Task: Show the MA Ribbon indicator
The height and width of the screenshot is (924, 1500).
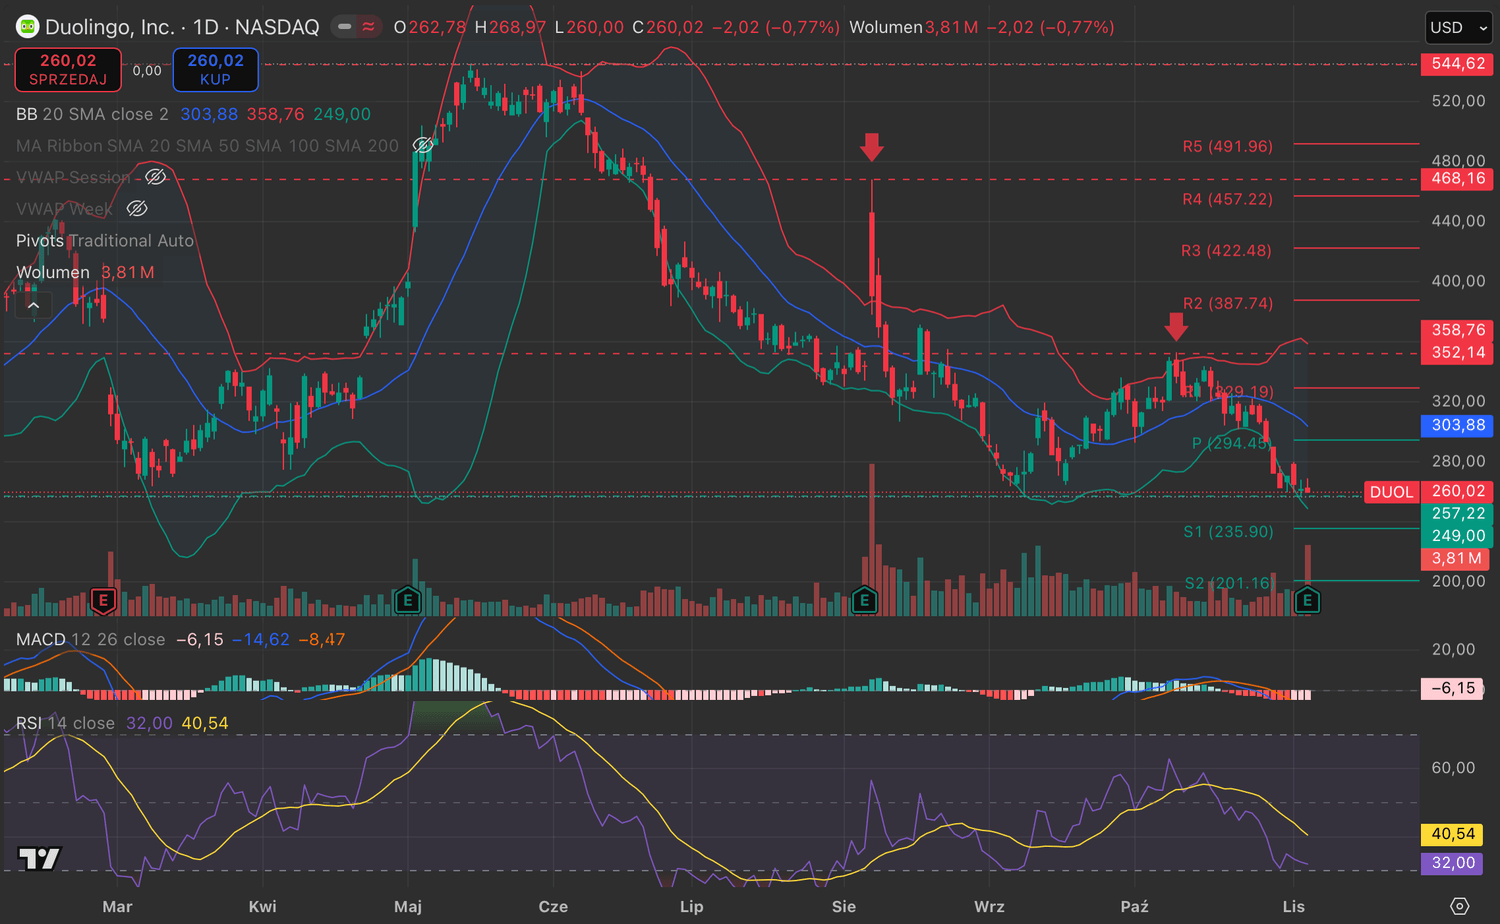Action: (x=423, y=146)
